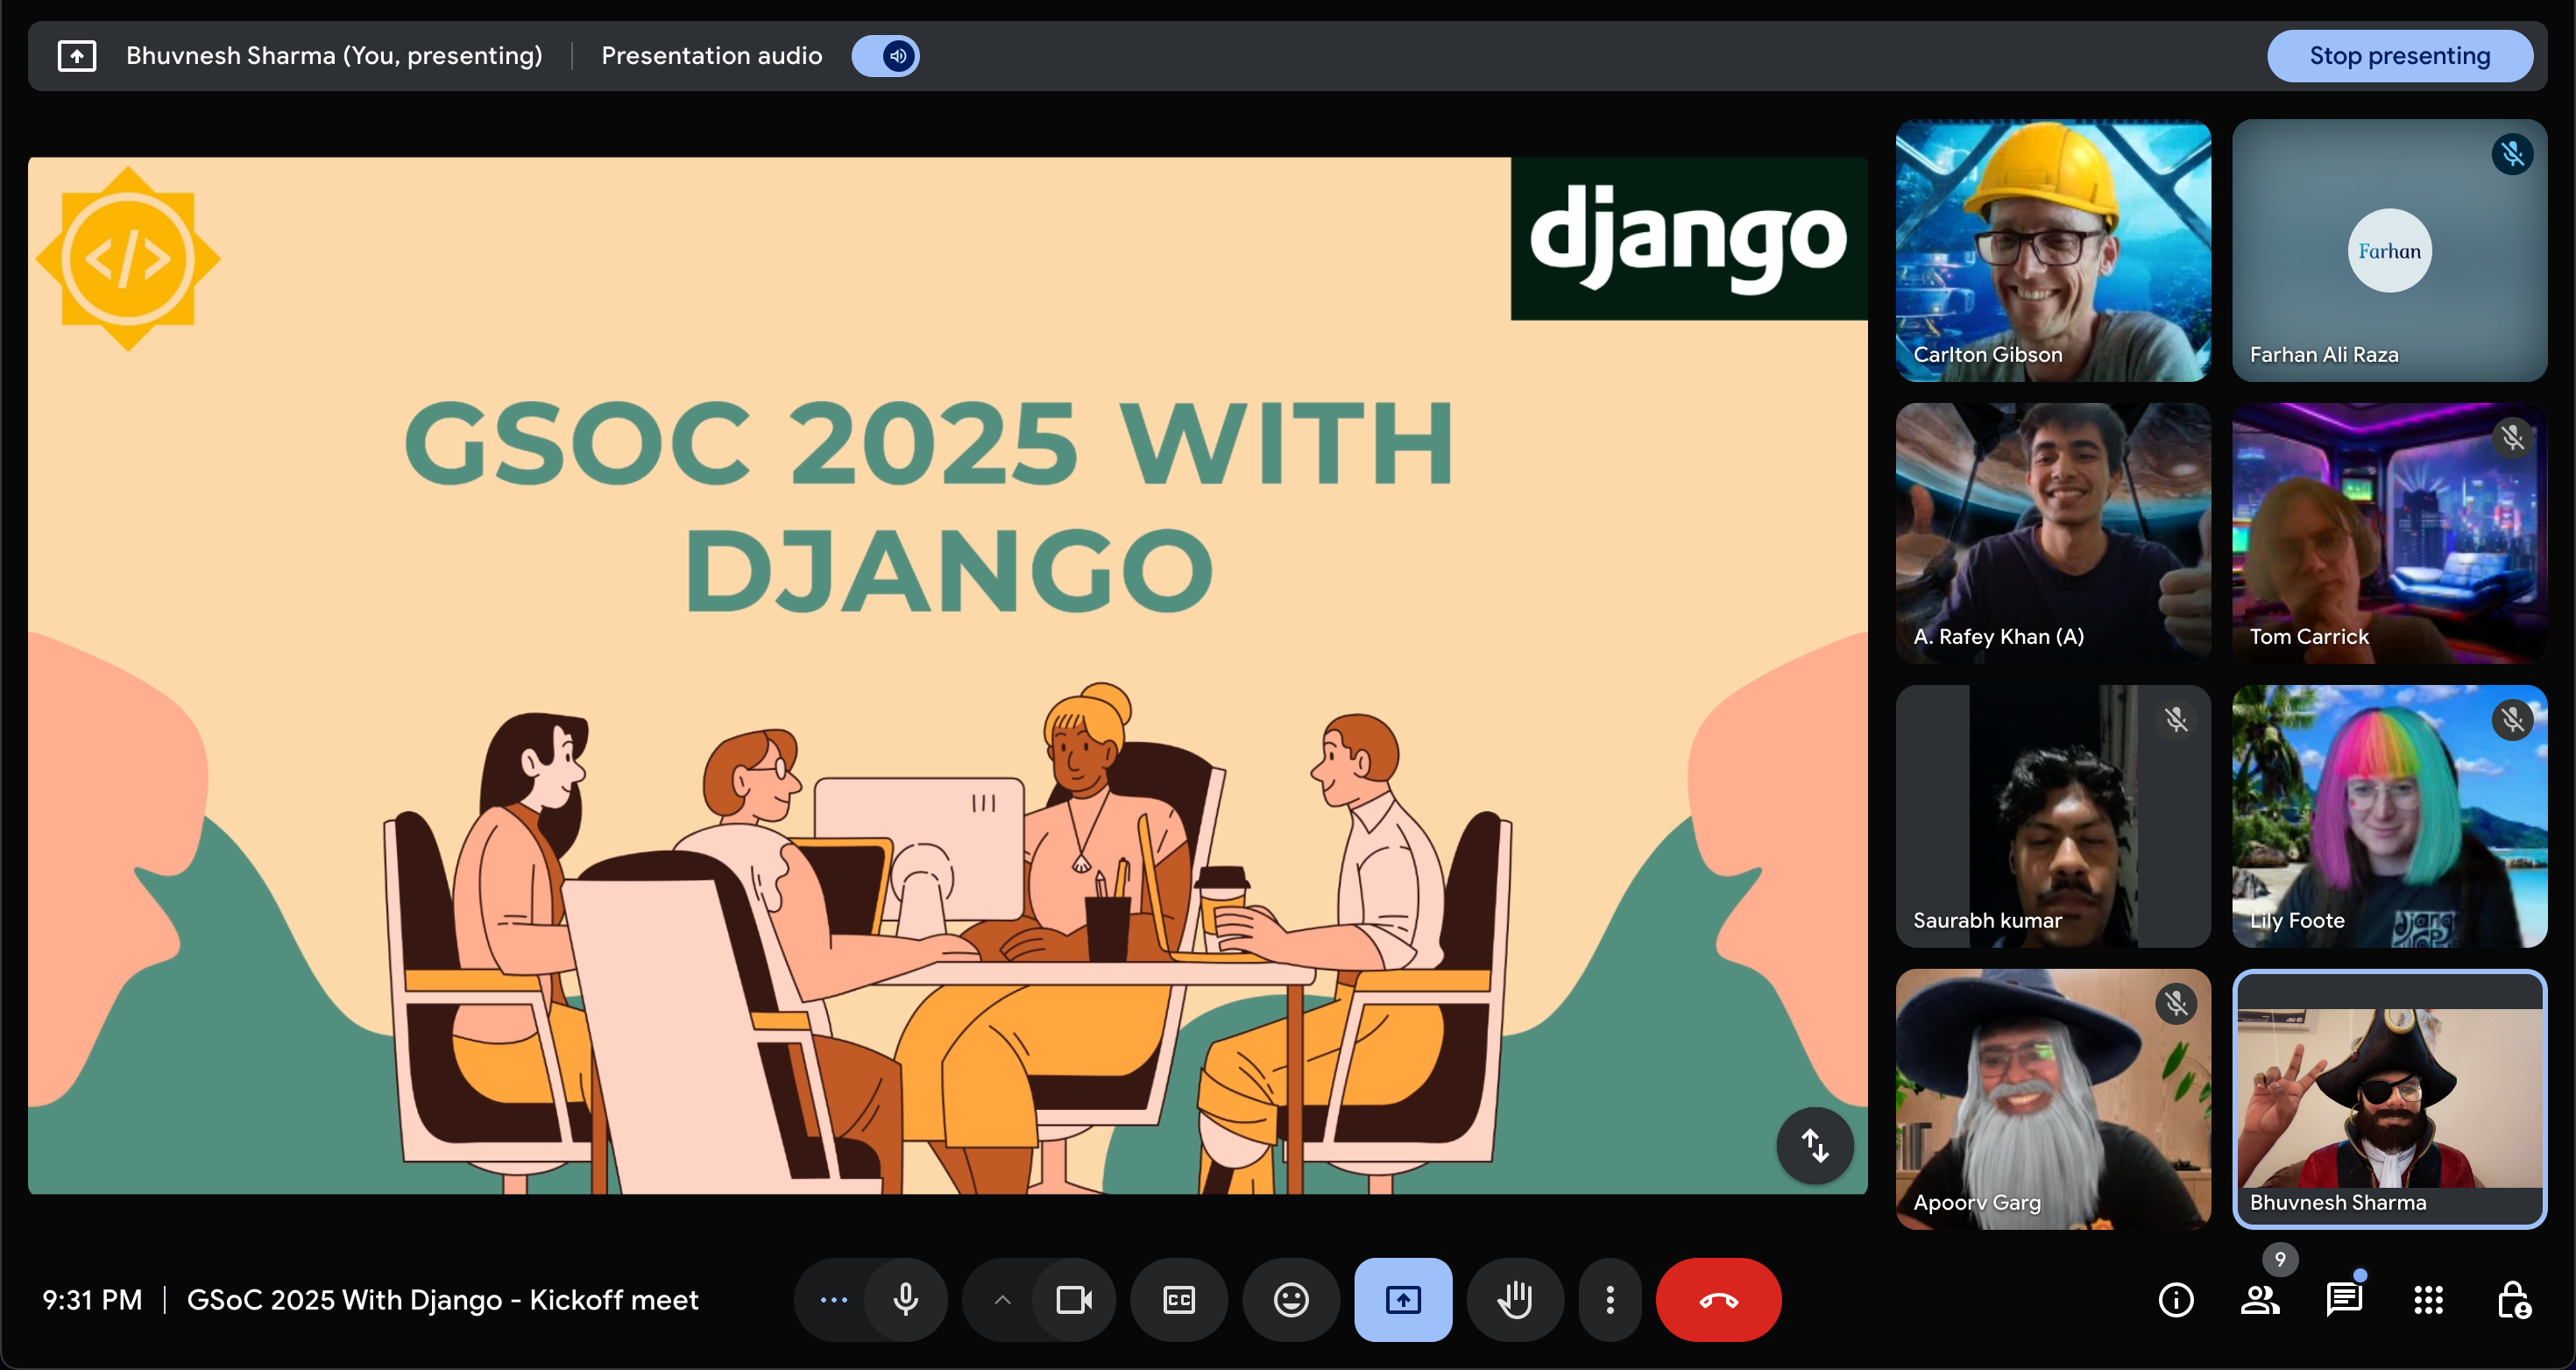Click the participant count badge 9
The width and height of the screenshot is (2576, 1370).
[2280, 1259]
